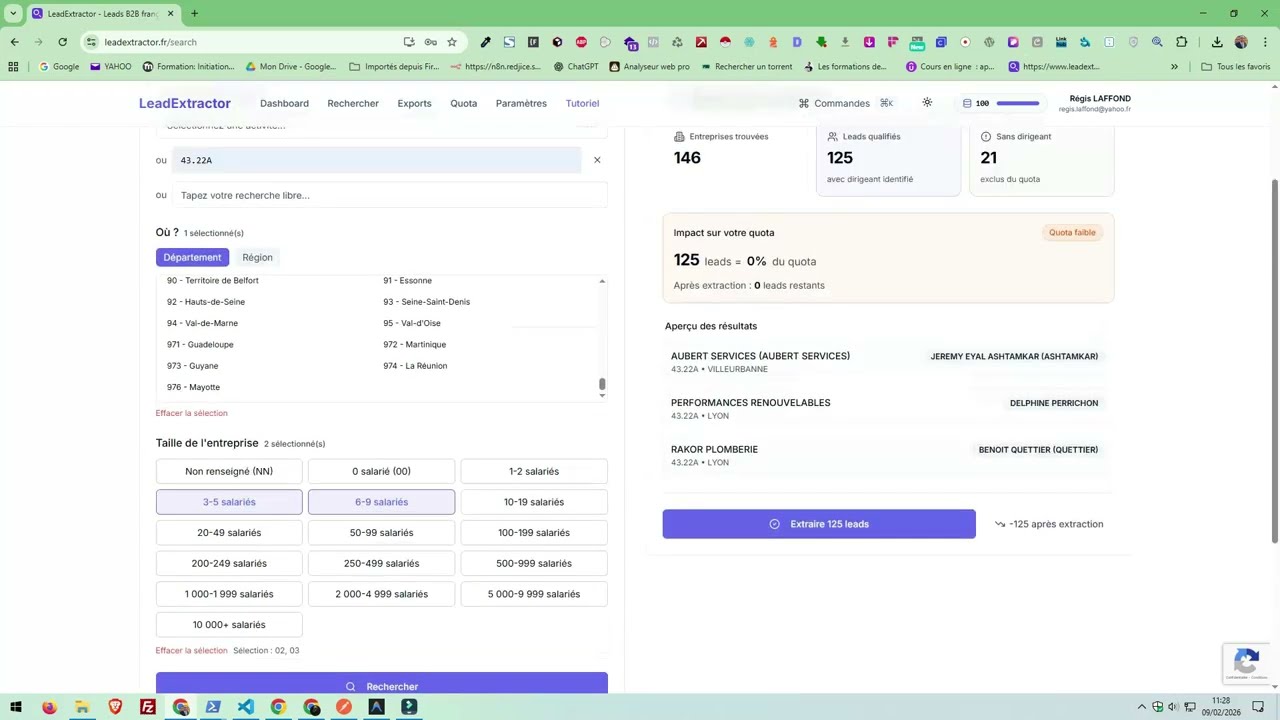Open the Analyseur web pro bookmark
This screenshot has width=1280, height=720.
click(648, 67)
